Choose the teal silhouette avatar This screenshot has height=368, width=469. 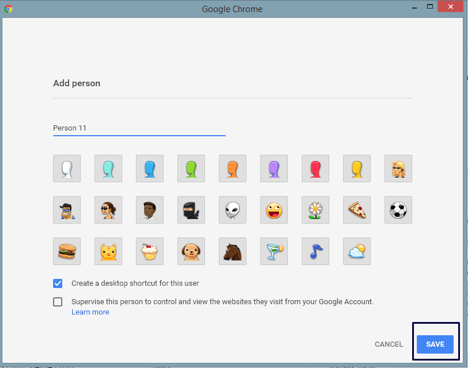tap(108, 168)
